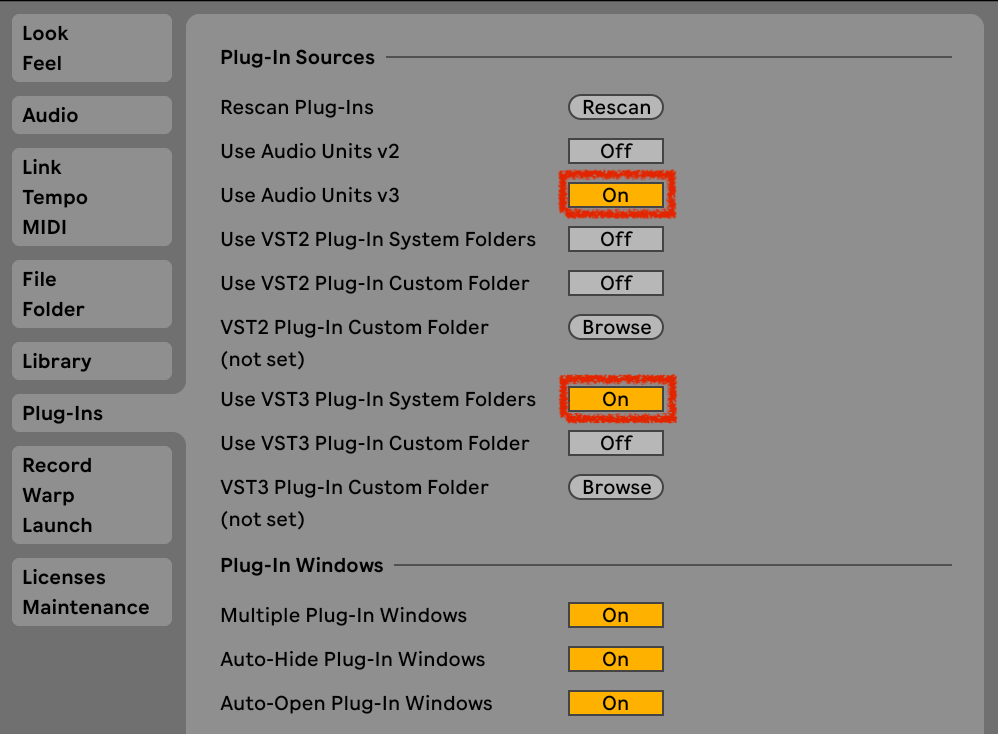Turn off Auto-Hide Plug-In Windows
998x734 pixels.
point(616,659)
